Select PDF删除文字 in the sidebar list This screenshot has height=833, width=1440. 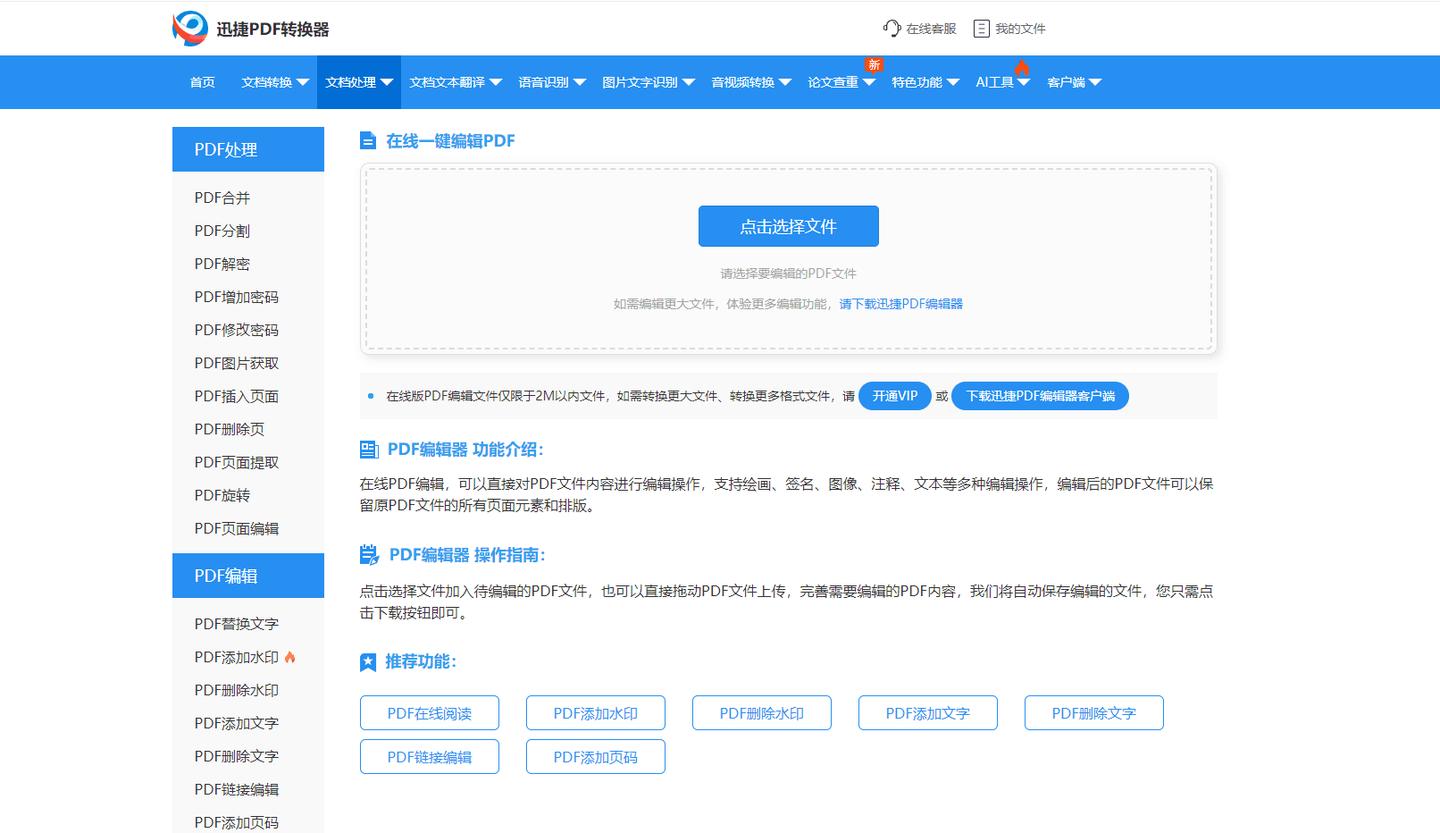[236, 756]
